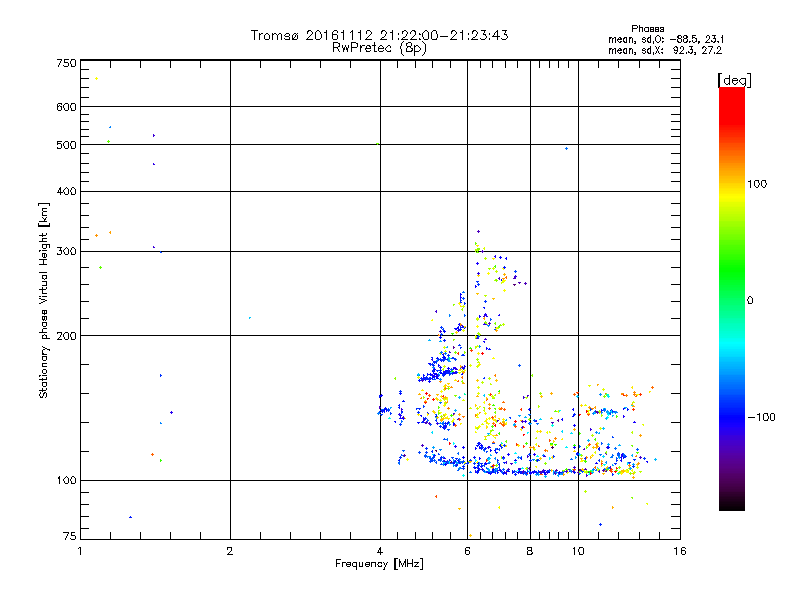Image resolution: width=800 pixels, height=600 pixels.
Task: Click the colorbar tick label "0"
Action: click(x=750, y=301)
